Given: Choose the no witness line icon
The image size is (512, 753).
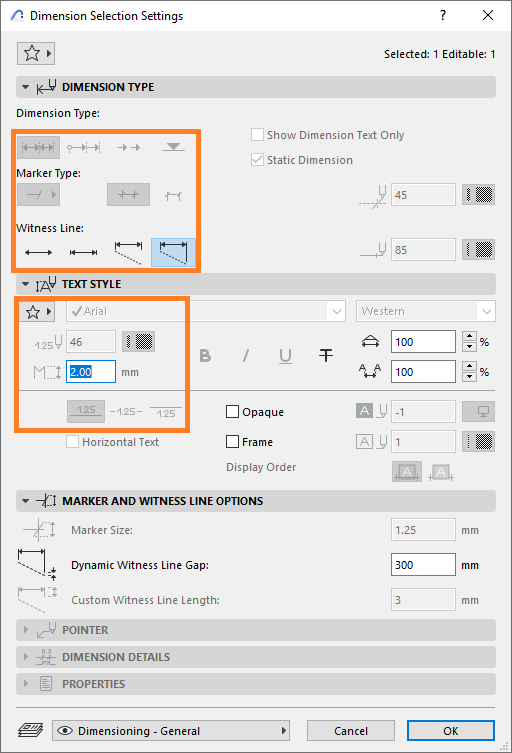Looking at the screenshot, I should point(38,252).
